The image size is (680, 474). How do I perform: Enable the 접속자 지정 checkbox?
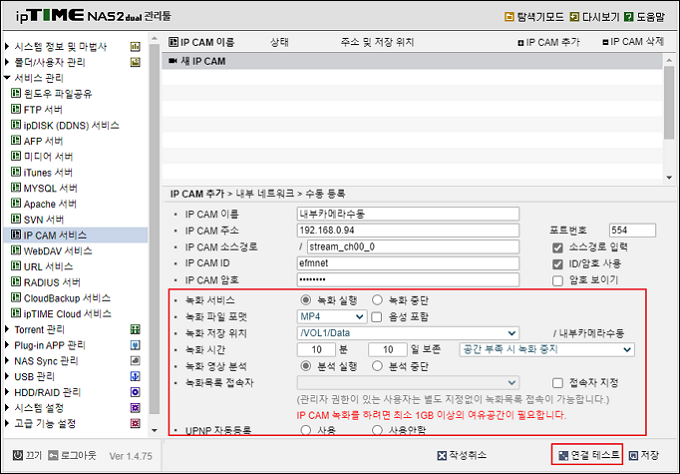558,383
